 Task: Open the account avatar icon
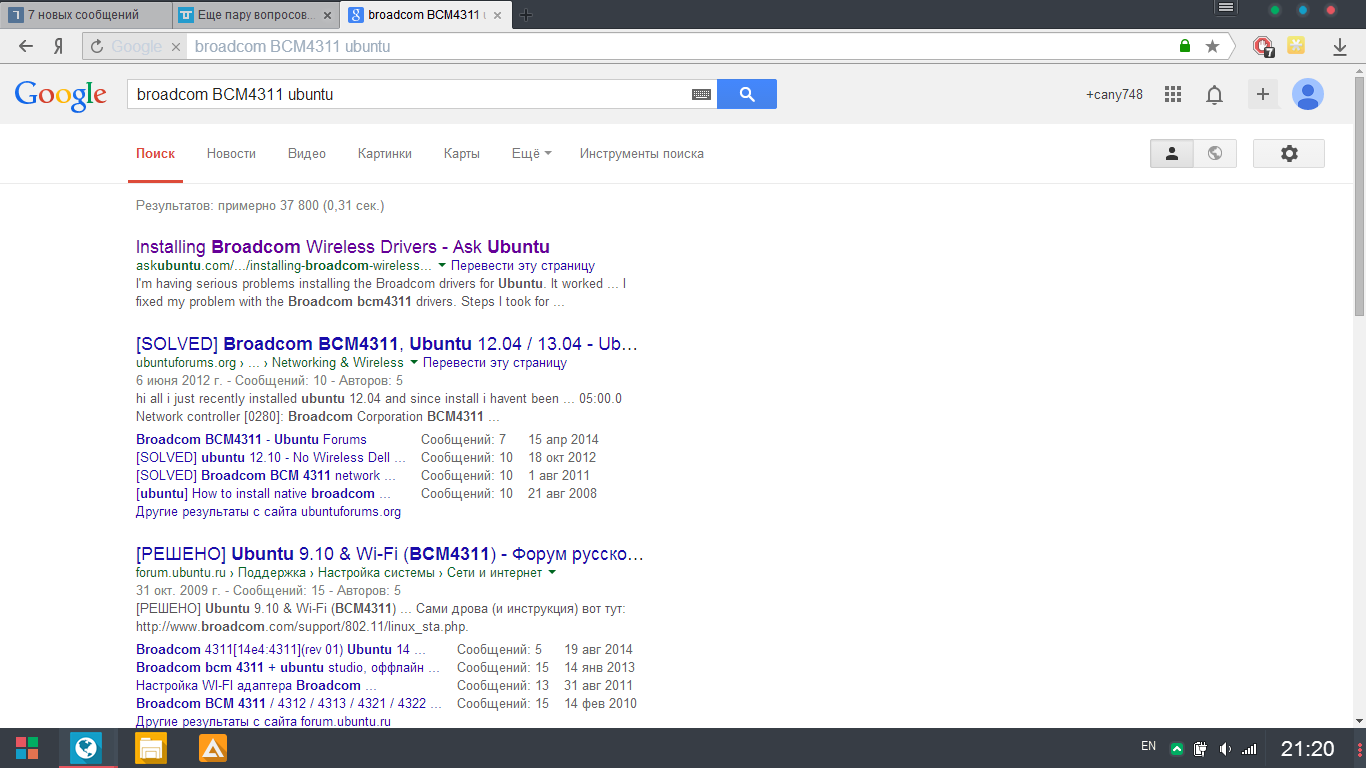point(1308,94)
